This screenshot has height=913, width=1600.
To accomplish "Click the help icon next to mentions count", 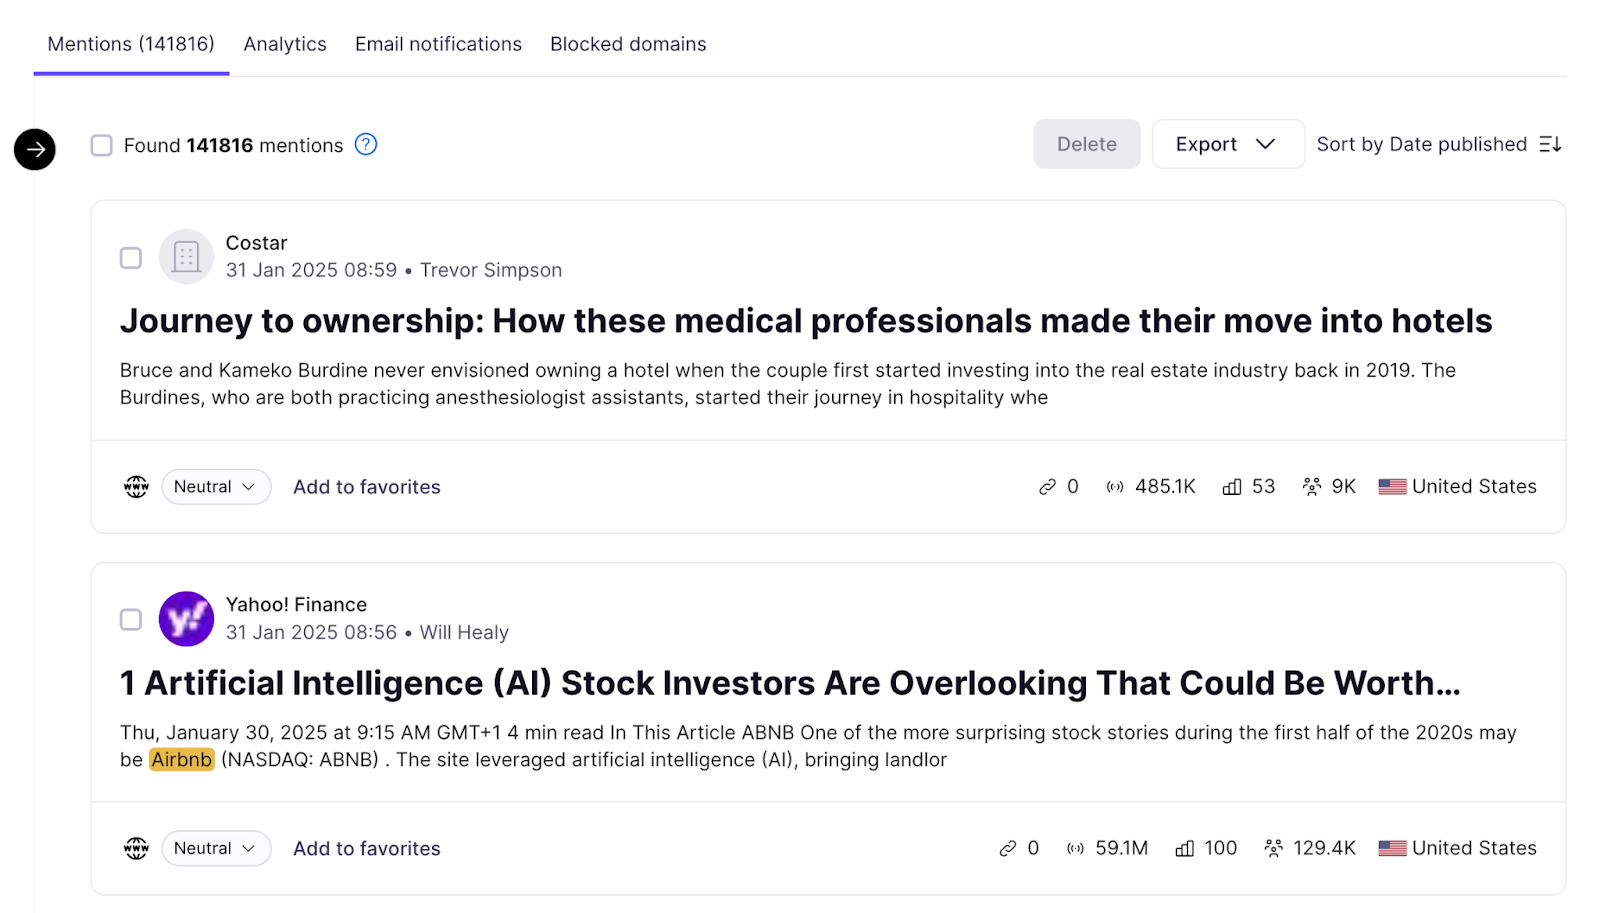I will [365, 144].
